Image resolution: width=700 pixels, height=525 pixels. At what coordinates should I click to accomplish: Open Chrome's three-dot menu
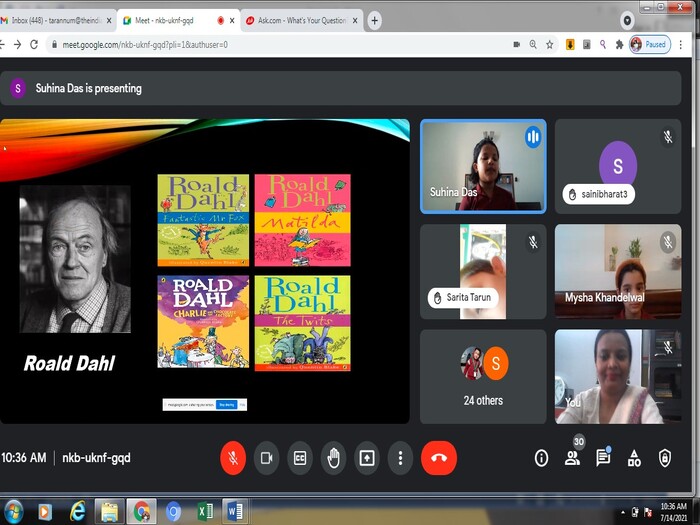pyautogui.click(x=680, y=44)
